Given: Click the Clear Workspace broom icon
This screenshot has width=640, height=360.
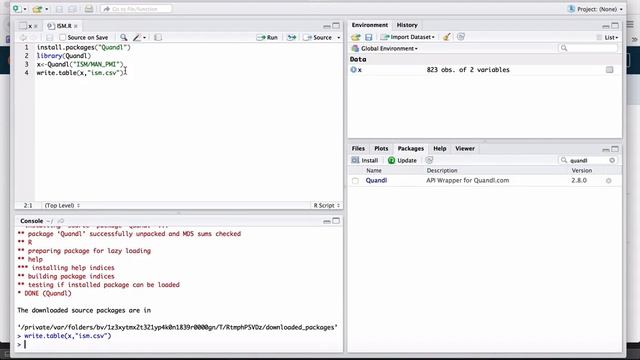Looking at the screenshot, I should click(447, 37).
